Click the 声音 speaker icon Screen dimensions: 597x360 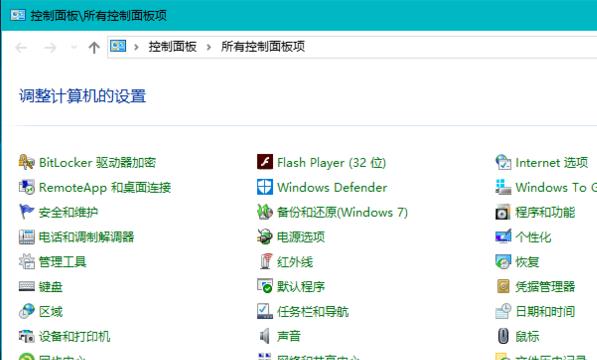coord(265,336)
